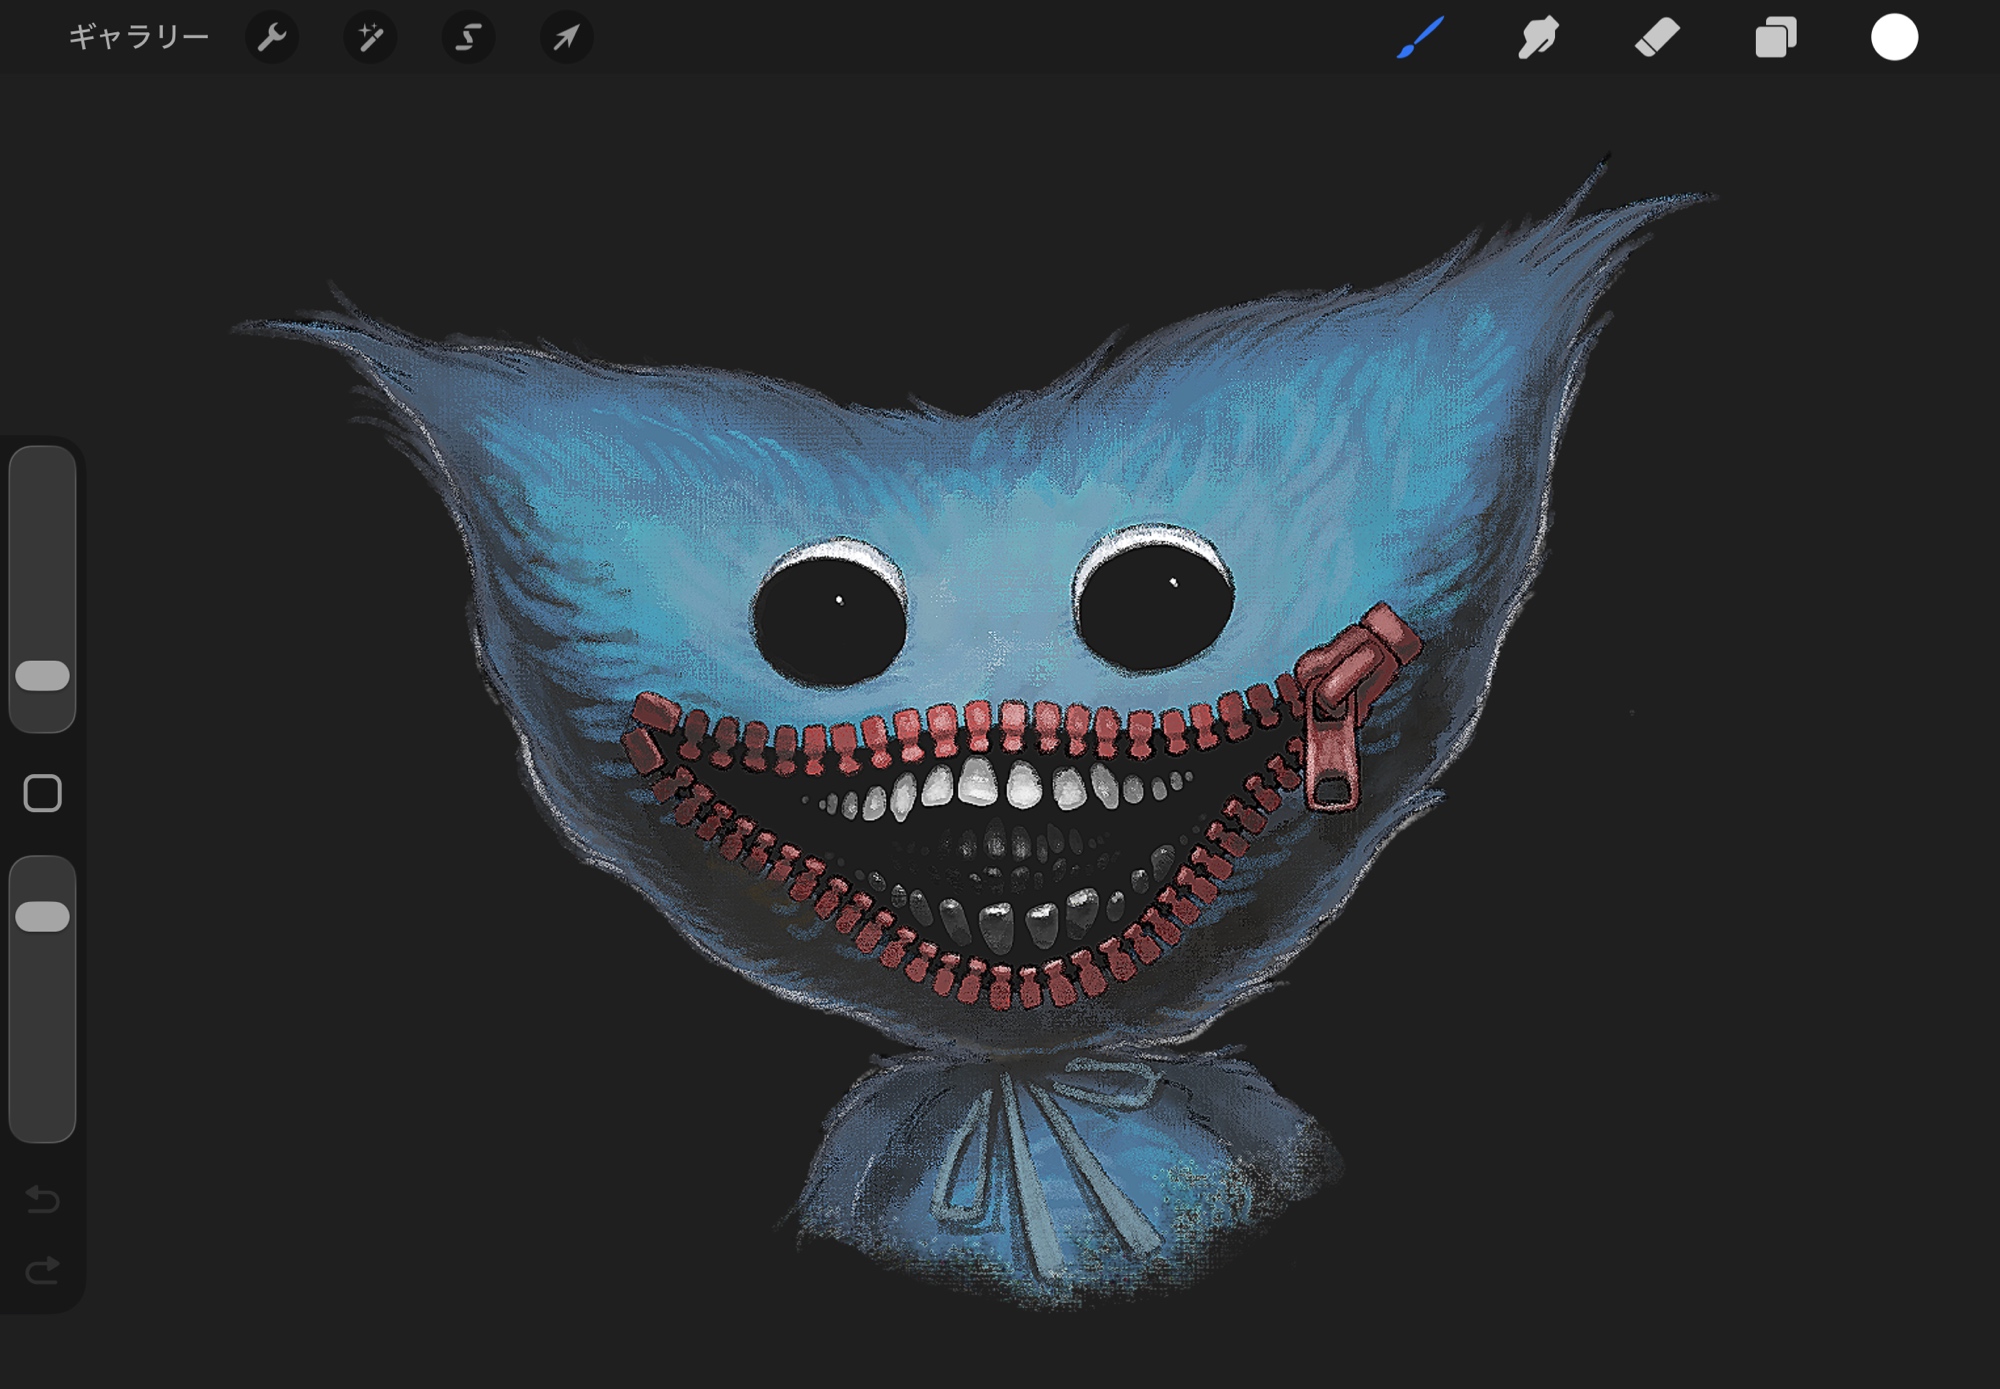This screenshot has height=1389, width=2000.
Task: Click the brush opacity slider handle
Action: (43, 917)
